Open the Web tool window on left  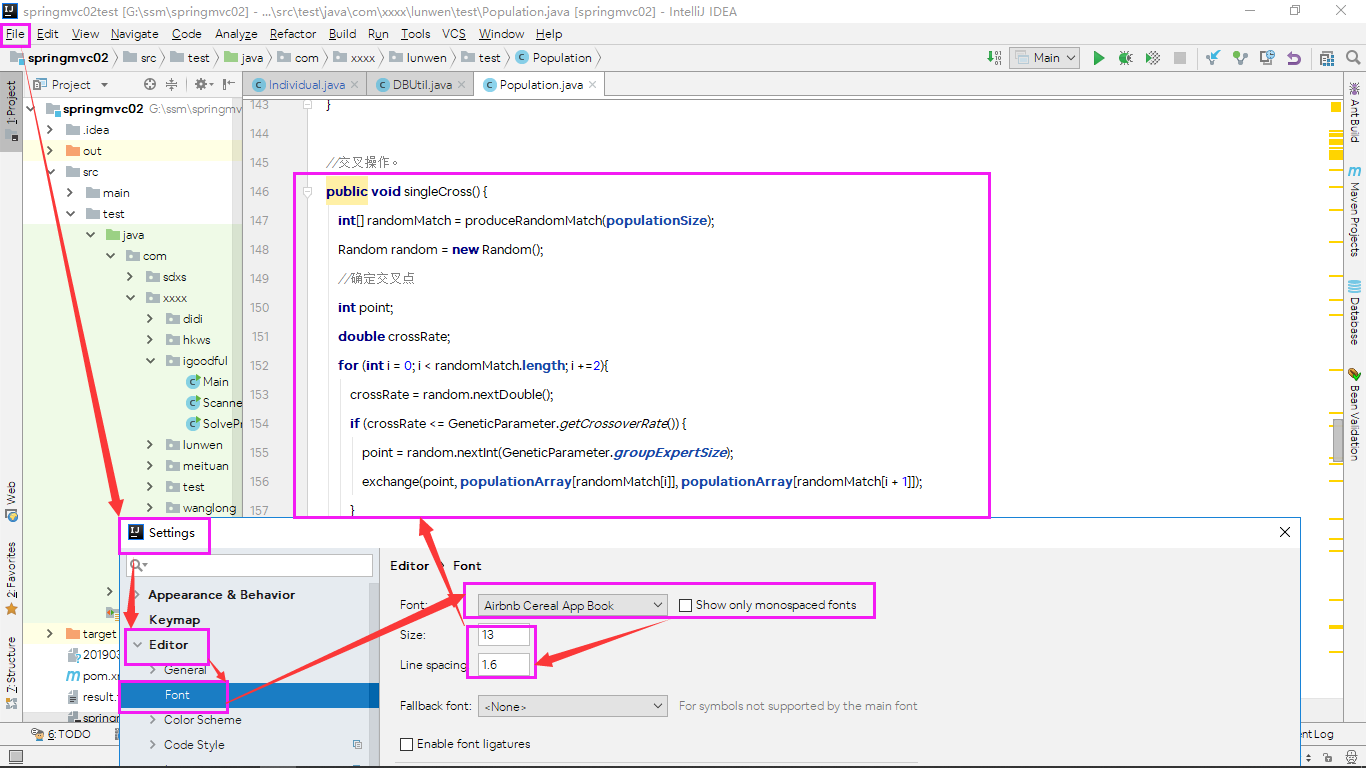pyautogui.click(x=11, y=502)
